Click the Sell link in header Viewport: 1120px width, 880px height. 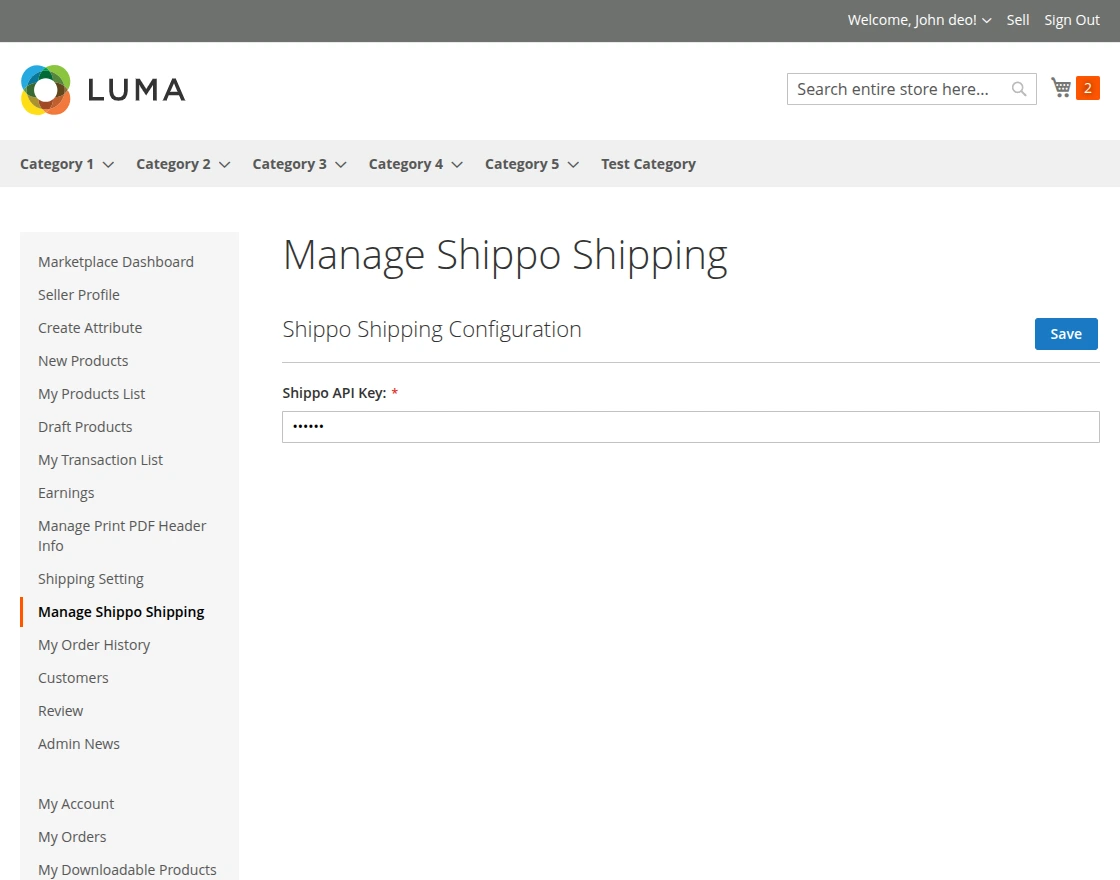point(1018,20)
